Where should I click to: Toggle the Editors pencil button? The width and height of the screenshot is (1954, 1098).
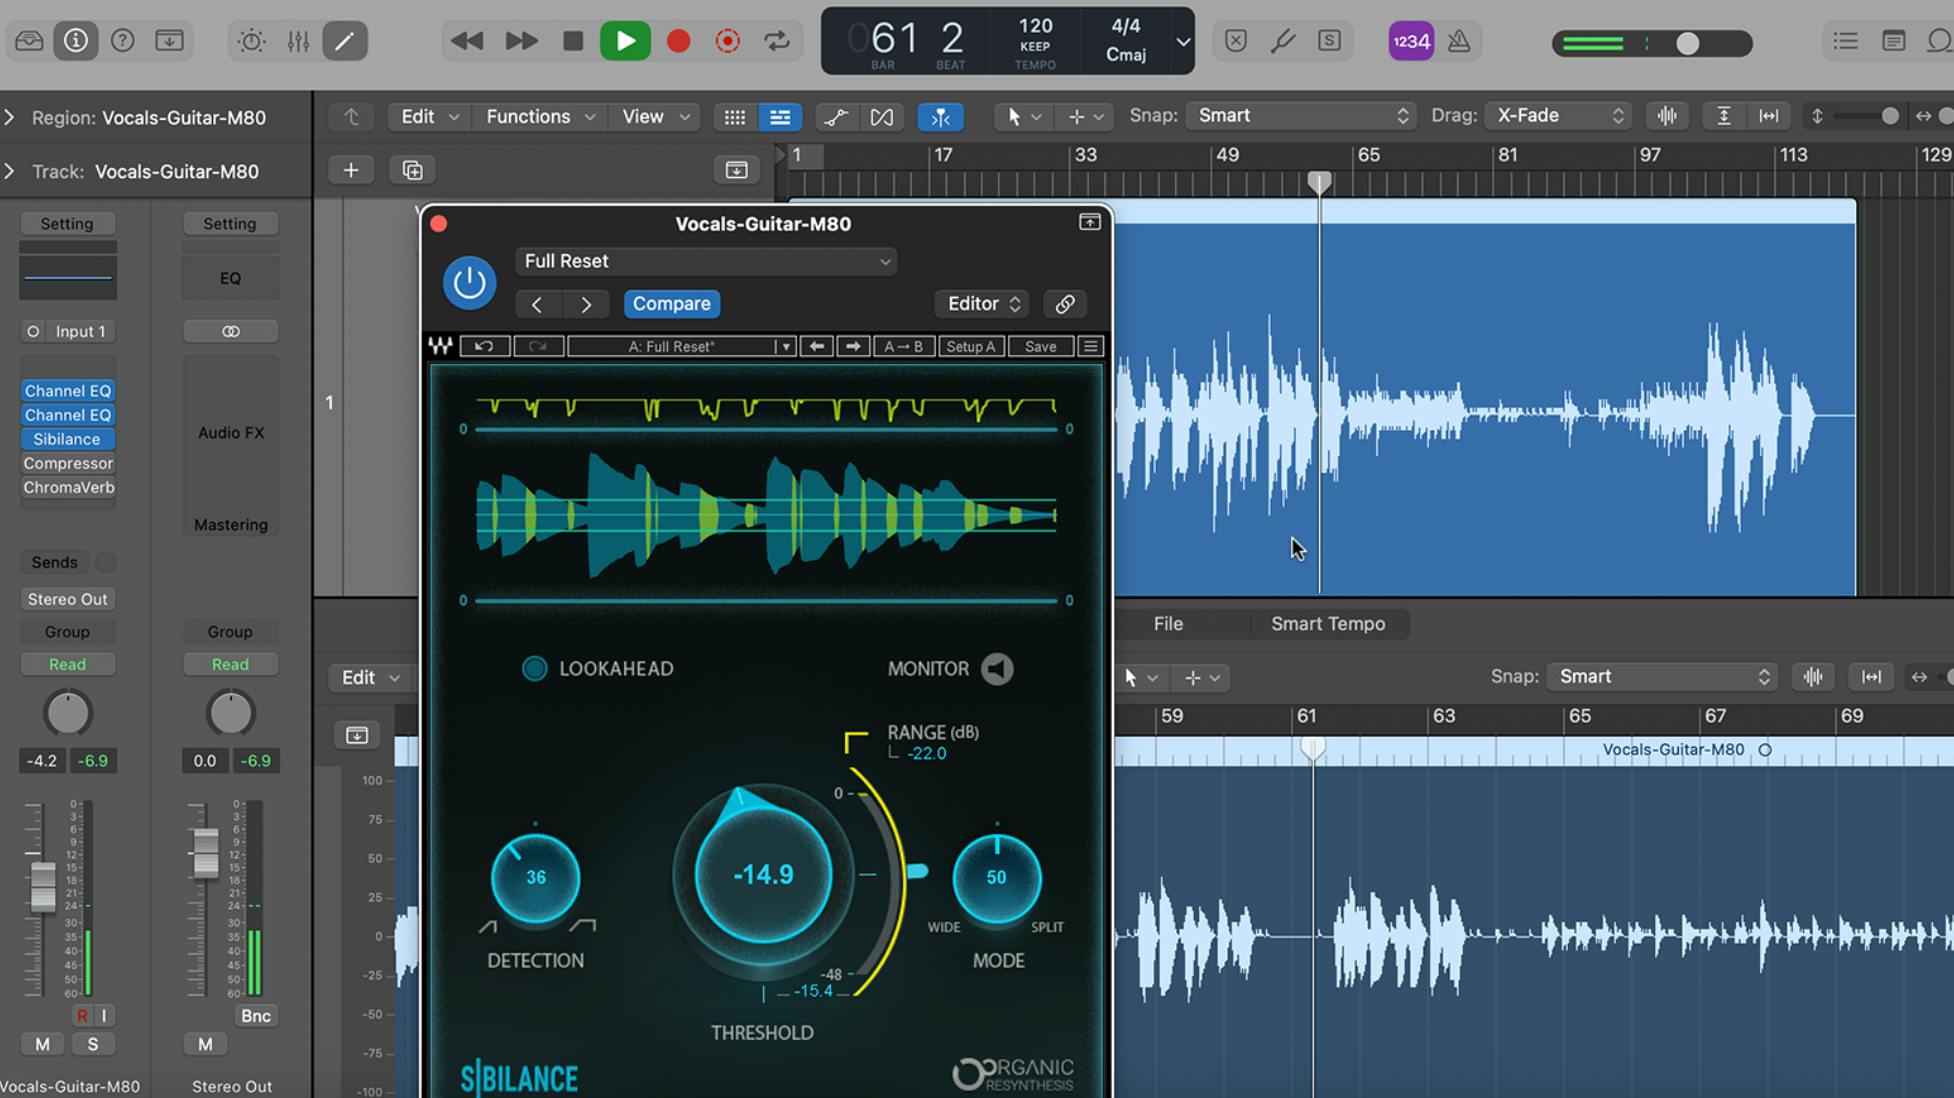tap(345, 41)
